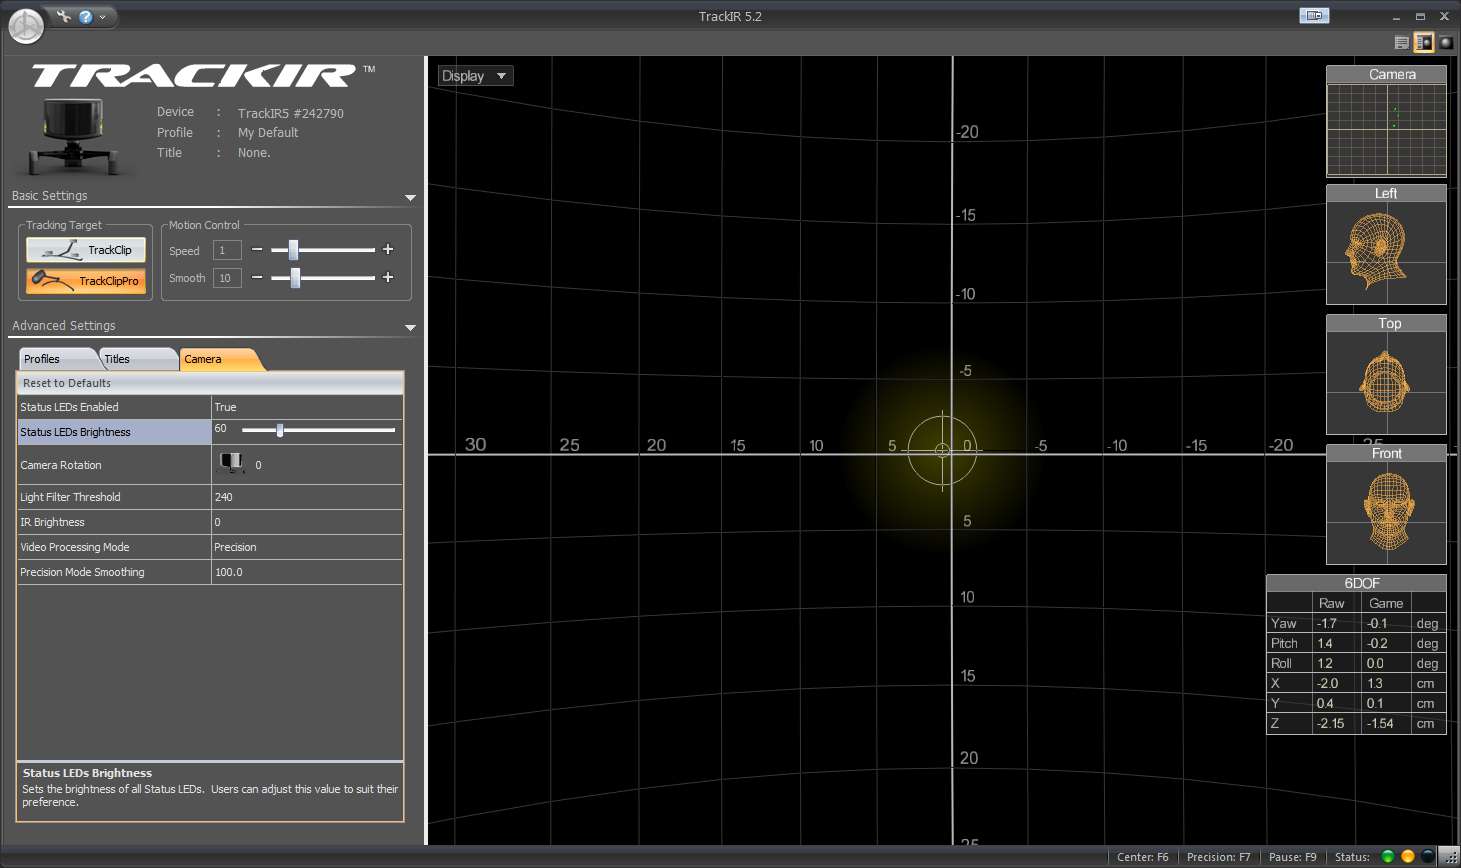Switch to the Titles tab

coord(138,359)
